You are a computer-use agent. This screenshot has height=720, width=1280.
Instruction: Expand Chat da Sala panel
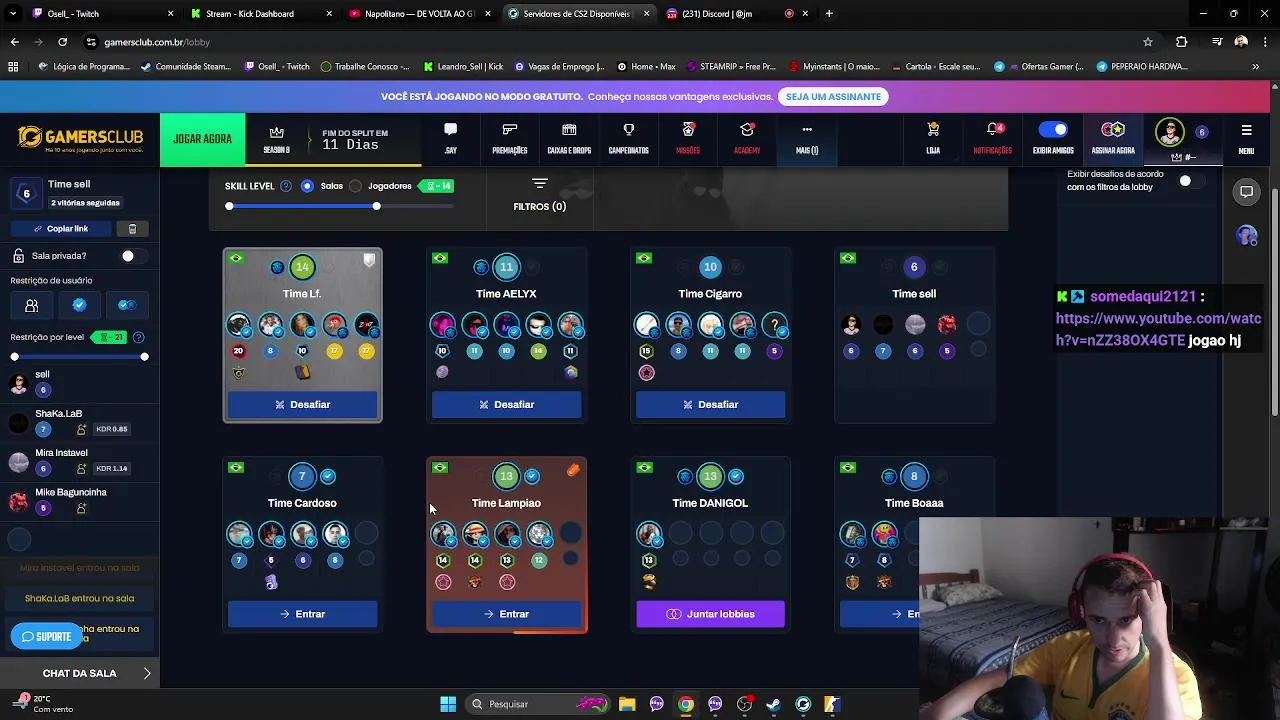tap(80, 673)
